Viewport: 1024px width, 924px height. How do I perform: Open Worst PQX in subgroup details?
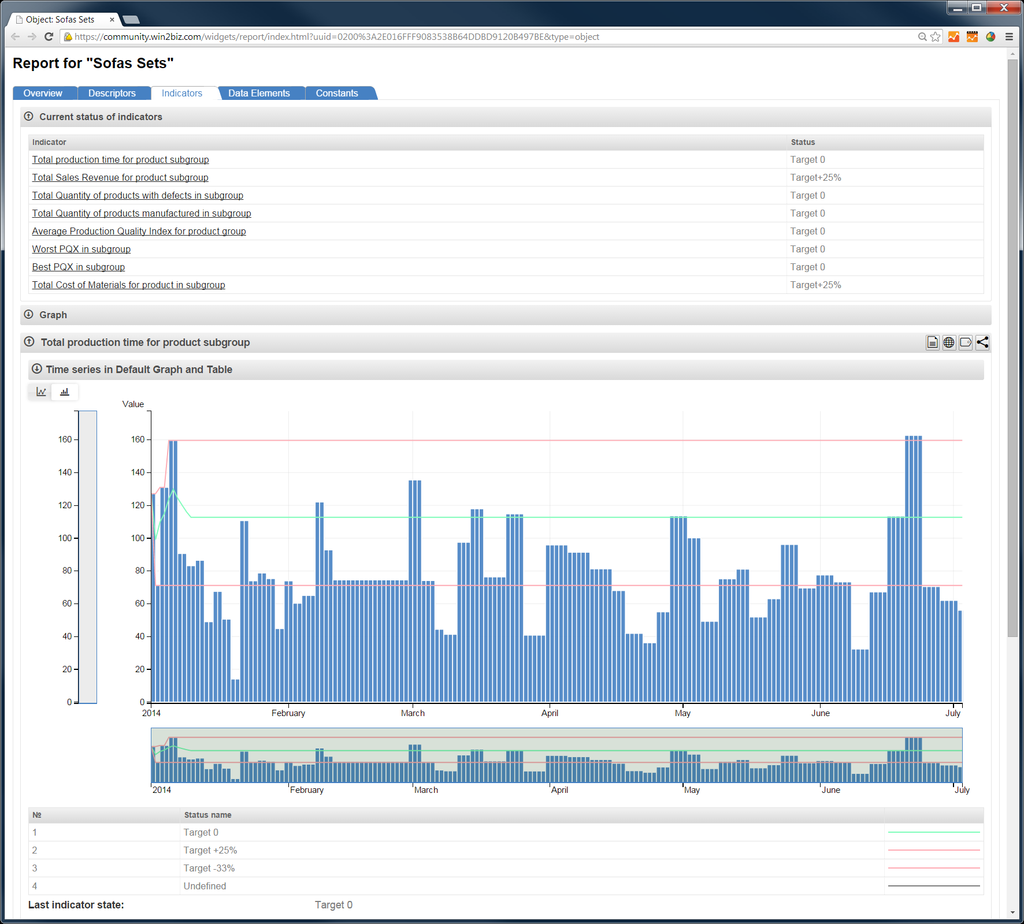[x=81, y=249]
